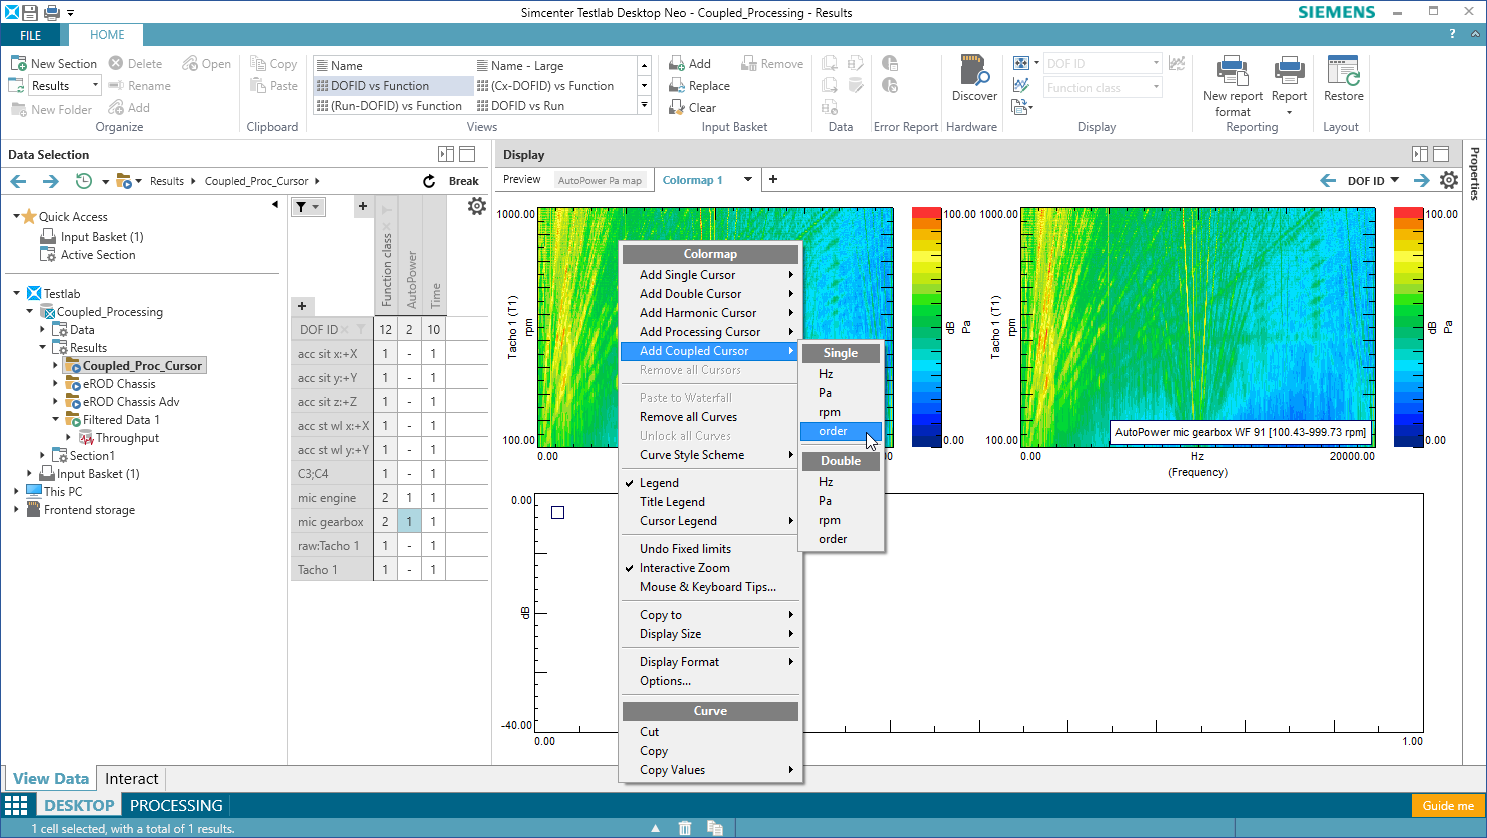This screenshot has width=1487, height=838.
Task: Refresh the Data Selection view
Action: pyautogui.click(x=429, y=181)
